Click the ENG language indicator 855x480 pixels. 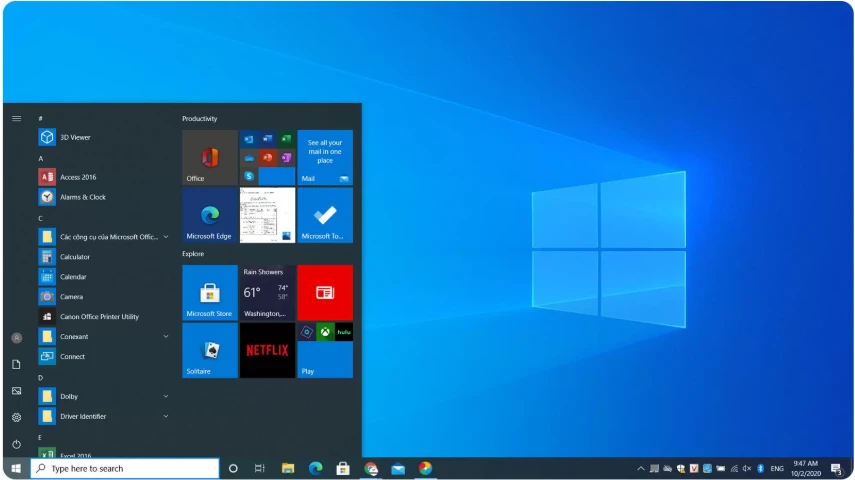[777, 469]
